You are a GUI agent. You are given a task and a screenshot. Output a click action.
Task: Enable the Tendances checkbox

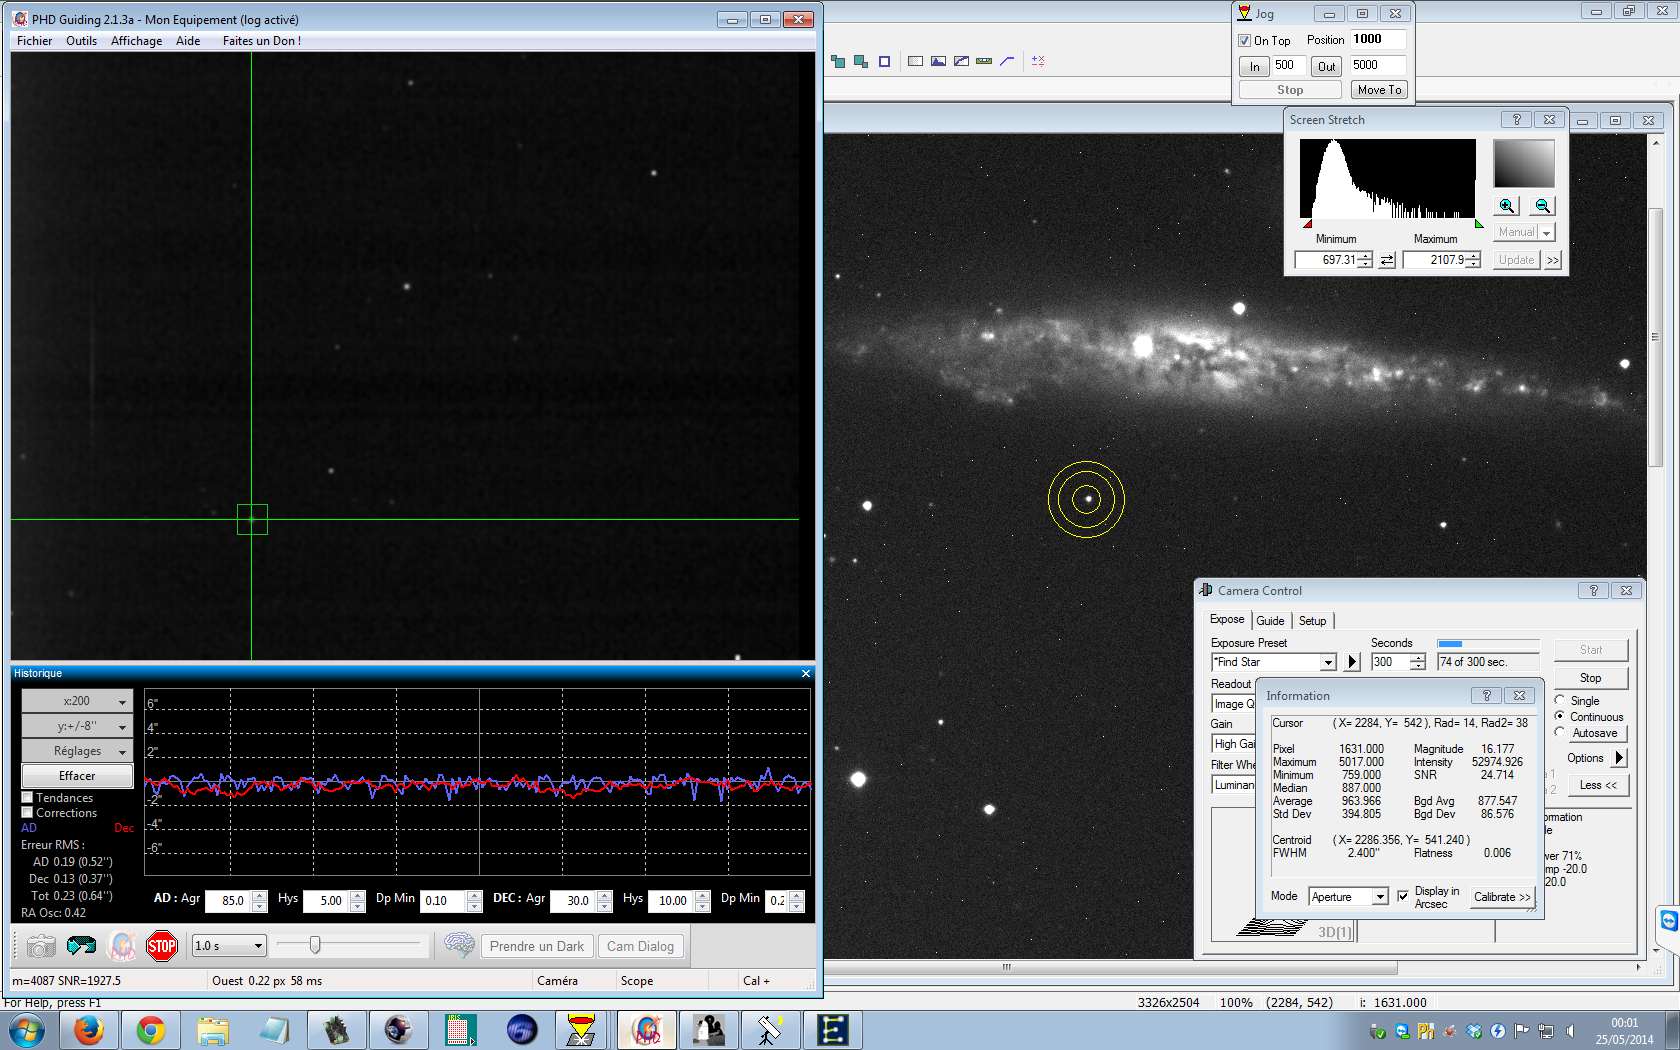(x=28, y=798)
